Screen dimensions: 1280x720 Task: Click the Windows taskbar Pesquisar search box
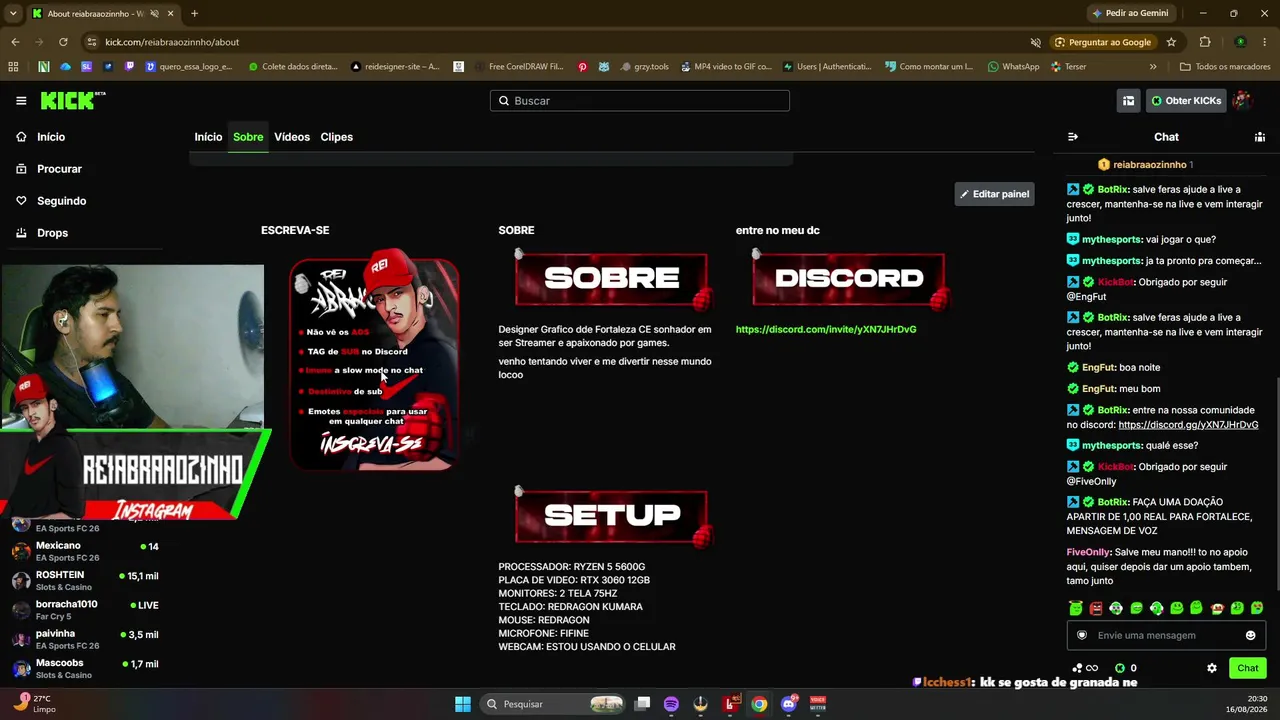tap(554, 704)
